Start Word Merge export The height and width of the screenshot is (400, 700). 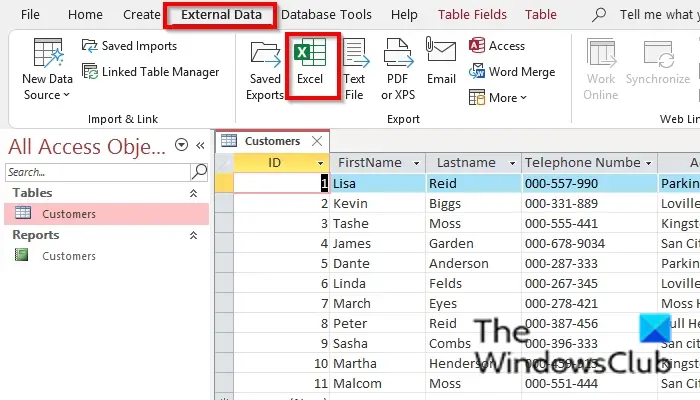click(x=512, y=72)
